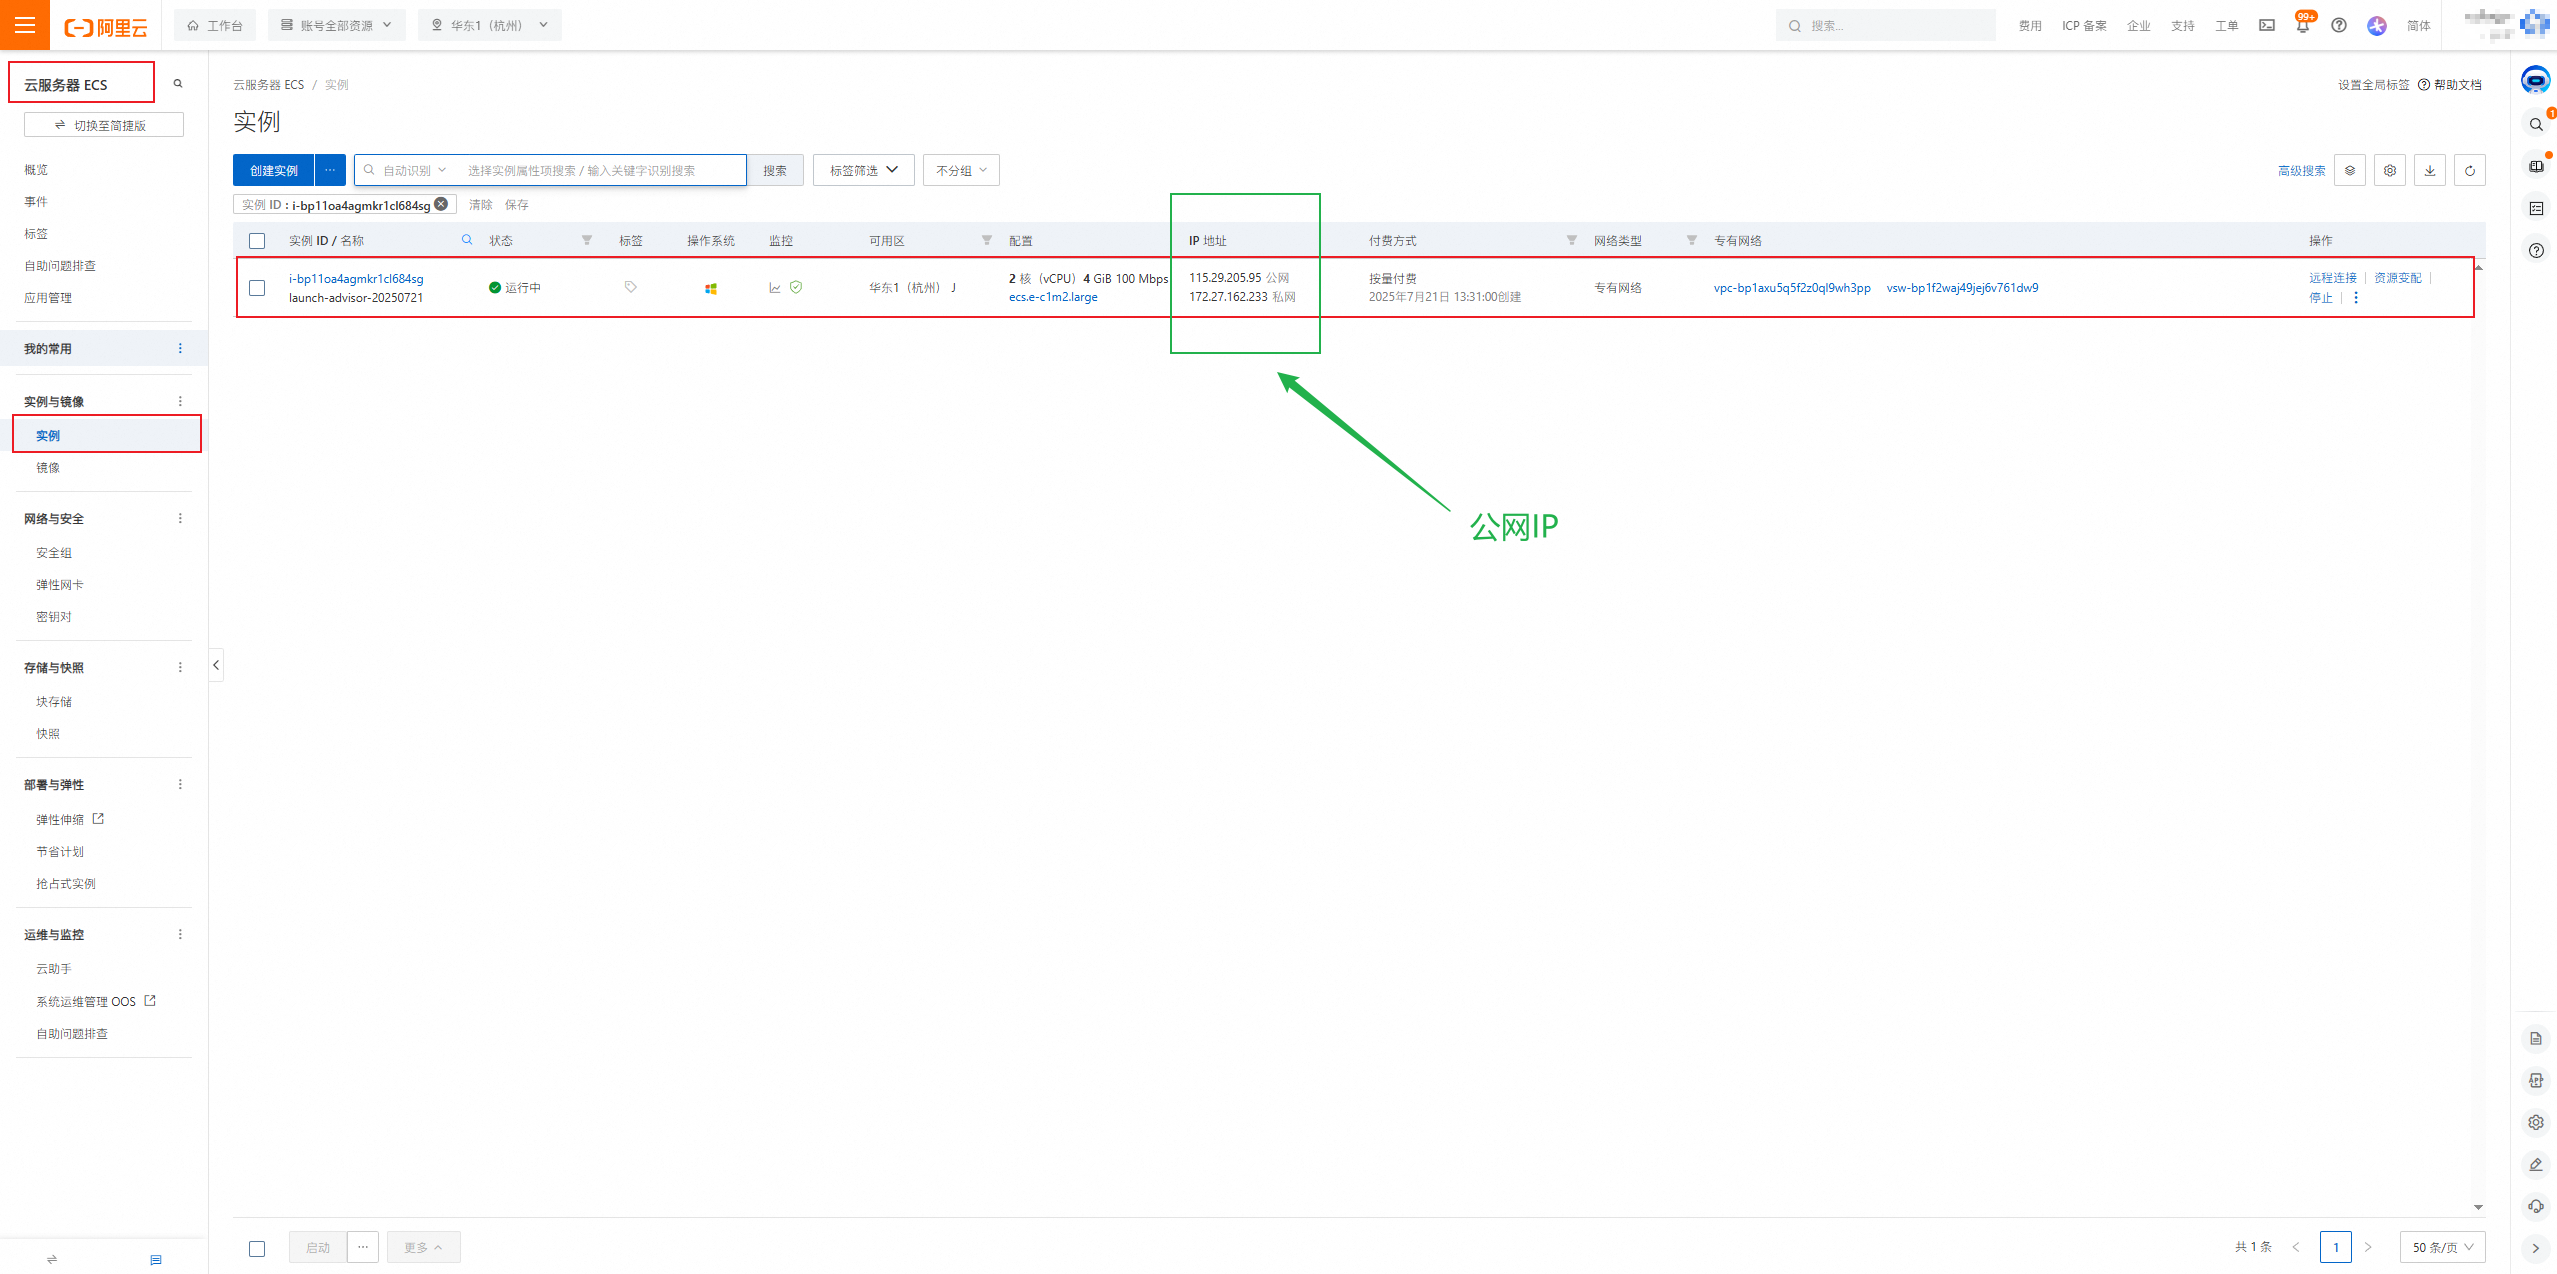Viewport: 2557px width, 1274px height.
Task: Open the notification bell icon
Action: [x=2302, y=26]
